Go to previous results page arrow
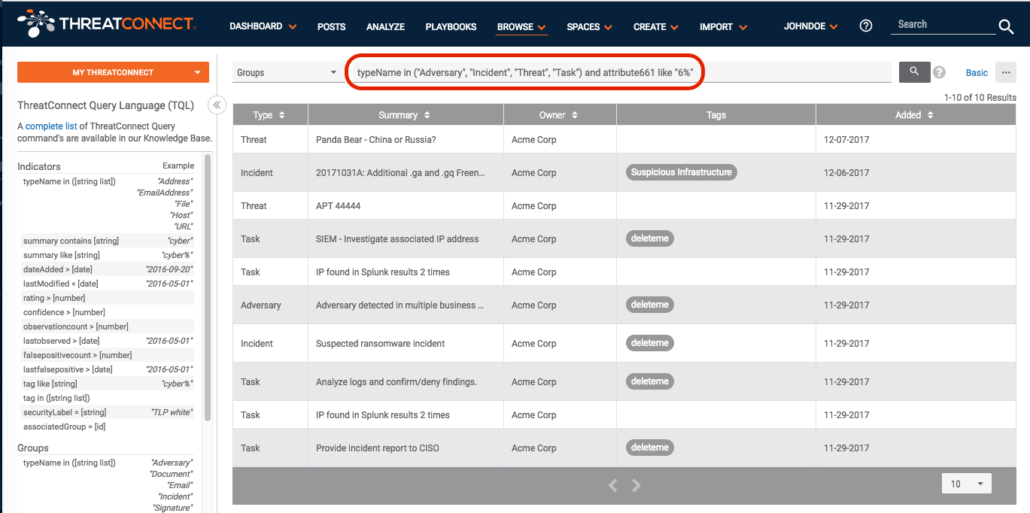The image size is (1030, 513). (x=613, y=485)
